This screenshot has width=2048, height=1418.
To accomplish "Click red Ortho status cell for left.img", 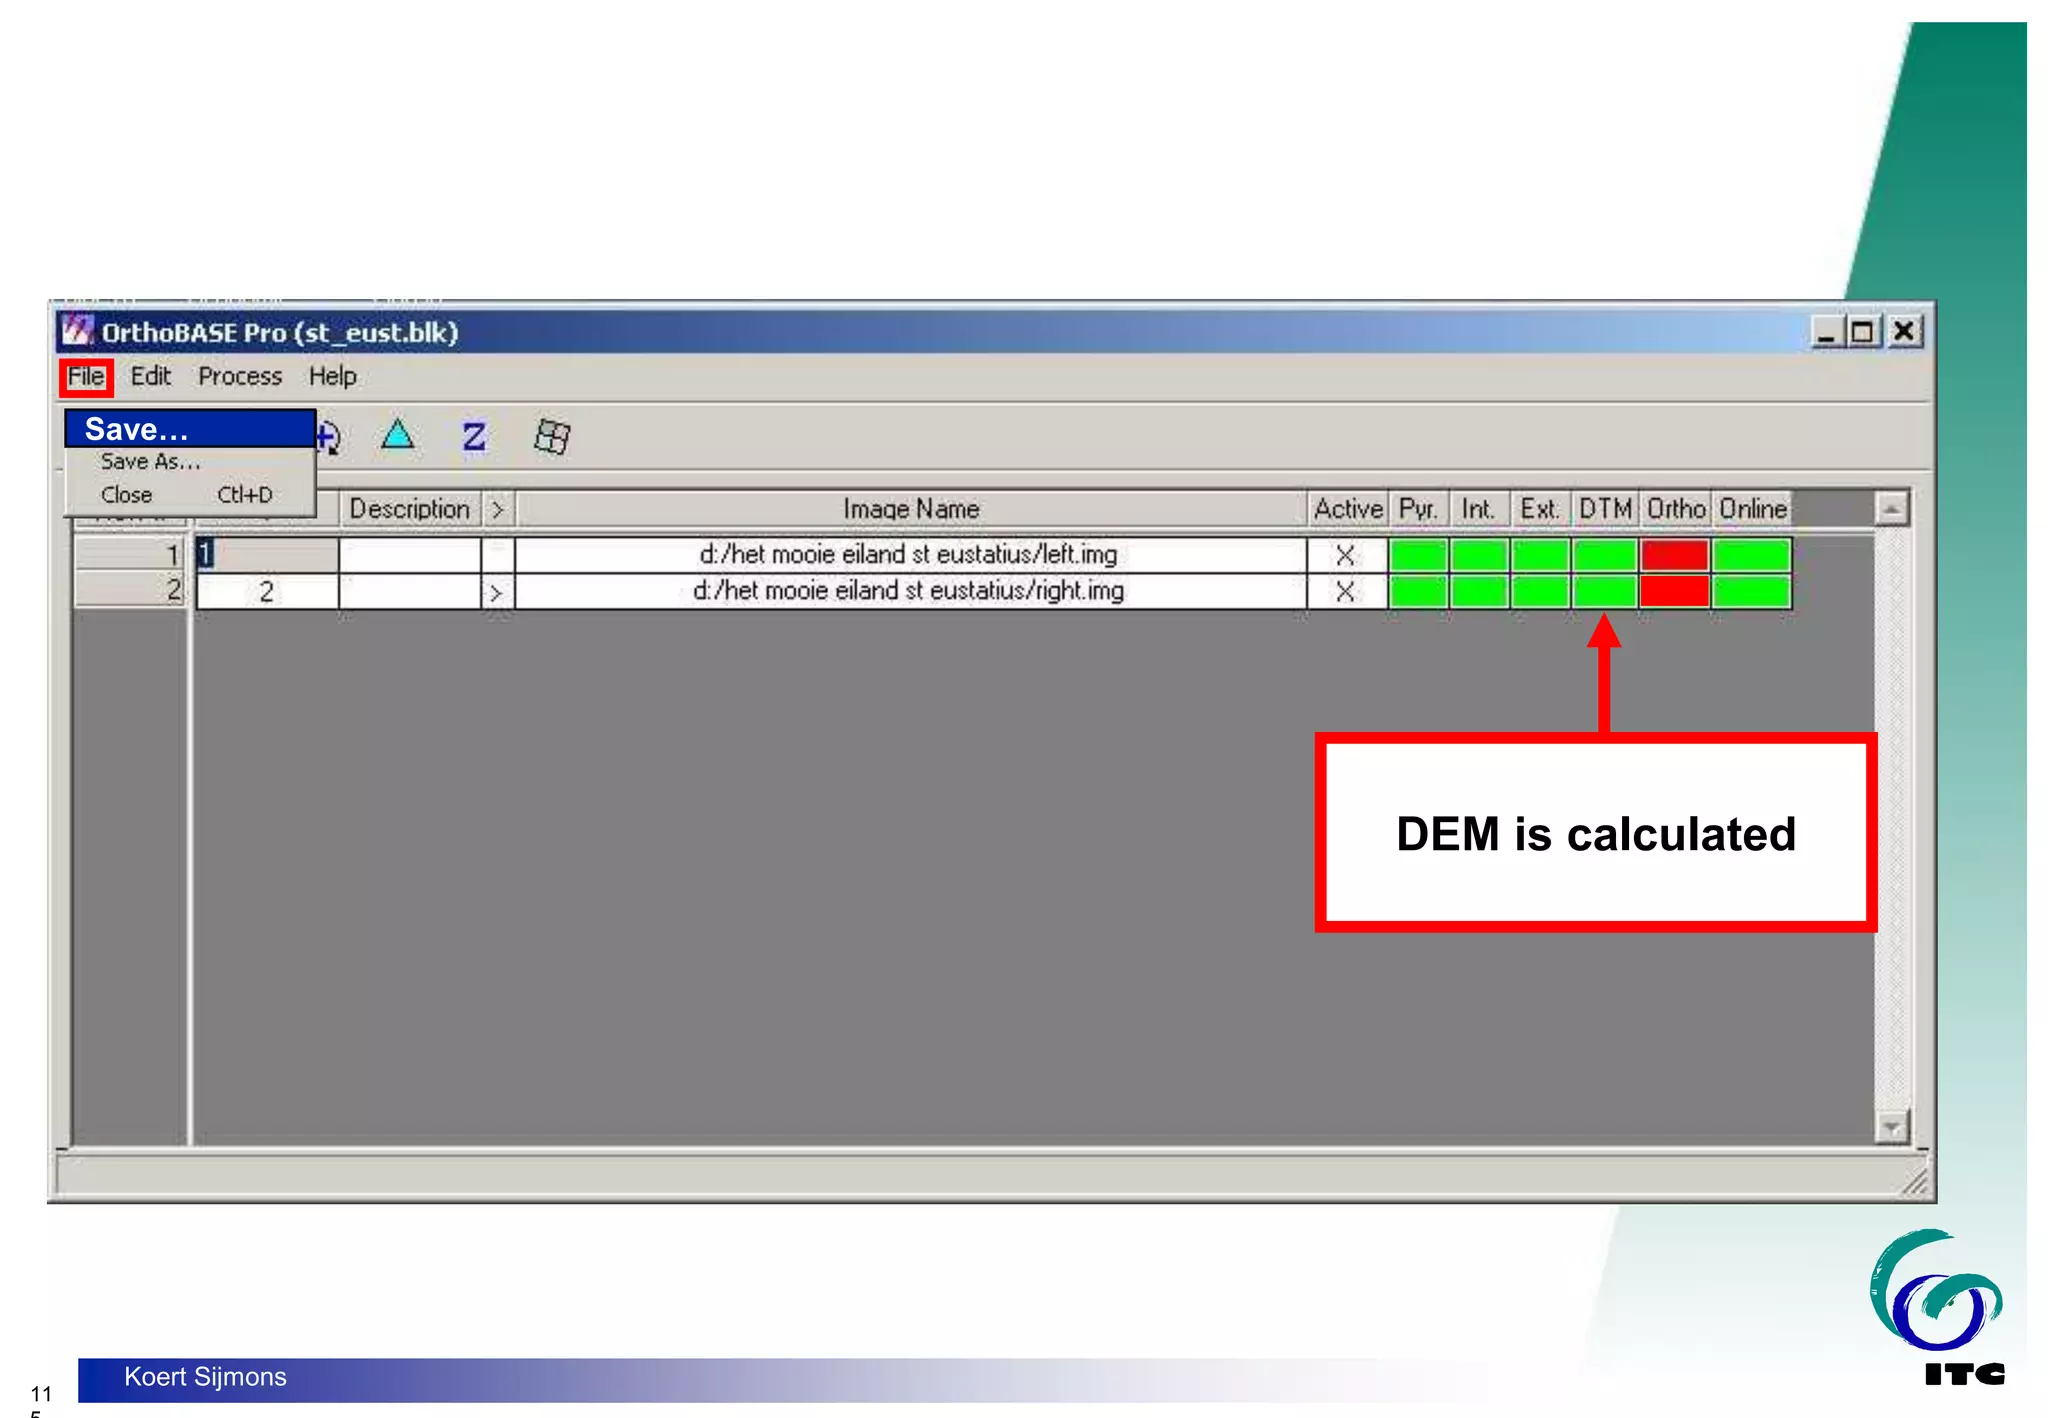I will click(x=1675, y=555).
